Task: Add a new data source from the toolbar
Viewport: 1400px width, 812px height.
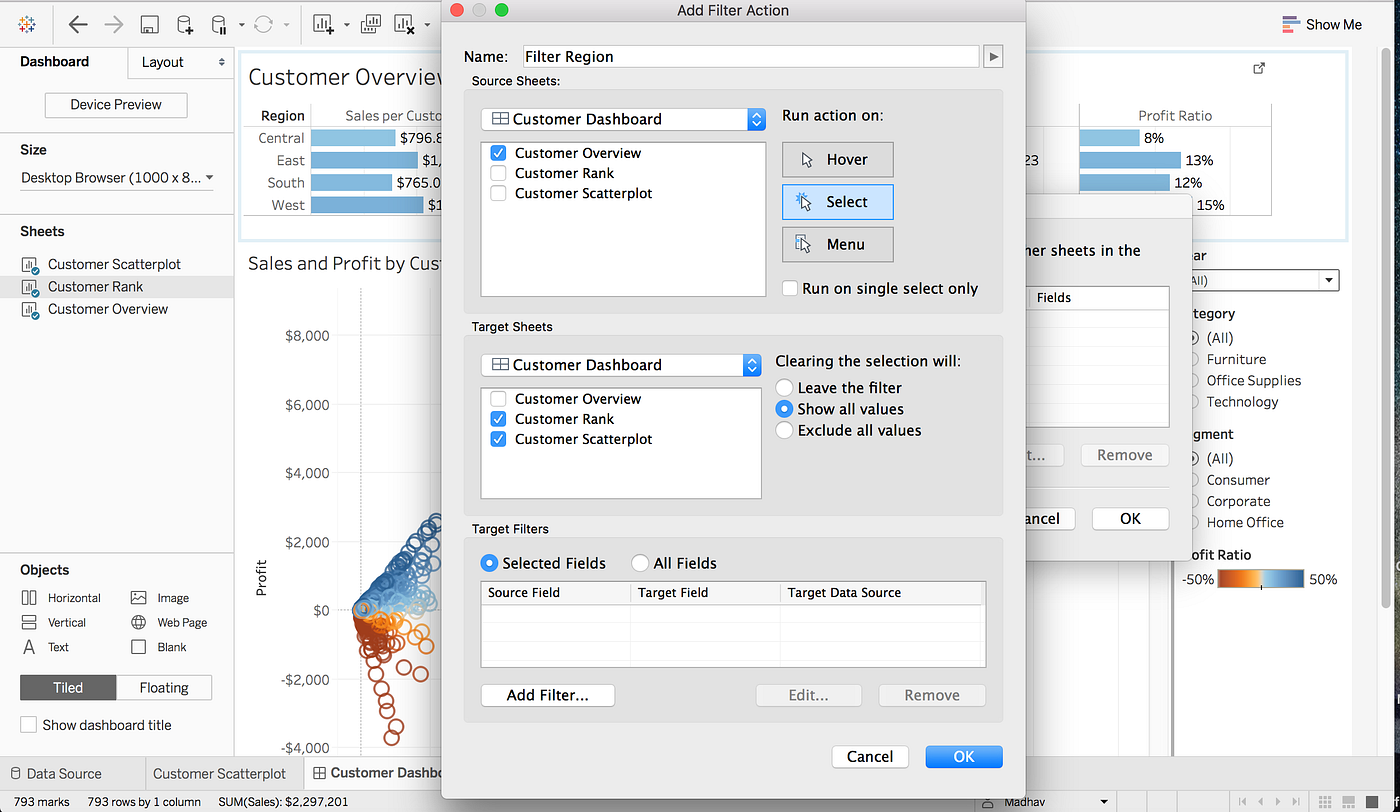Action: click(x=185, y=25)
